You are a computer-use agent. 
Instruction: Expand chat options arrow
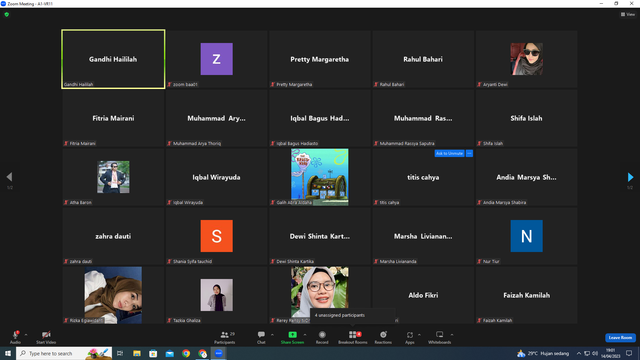click(272, 335)
